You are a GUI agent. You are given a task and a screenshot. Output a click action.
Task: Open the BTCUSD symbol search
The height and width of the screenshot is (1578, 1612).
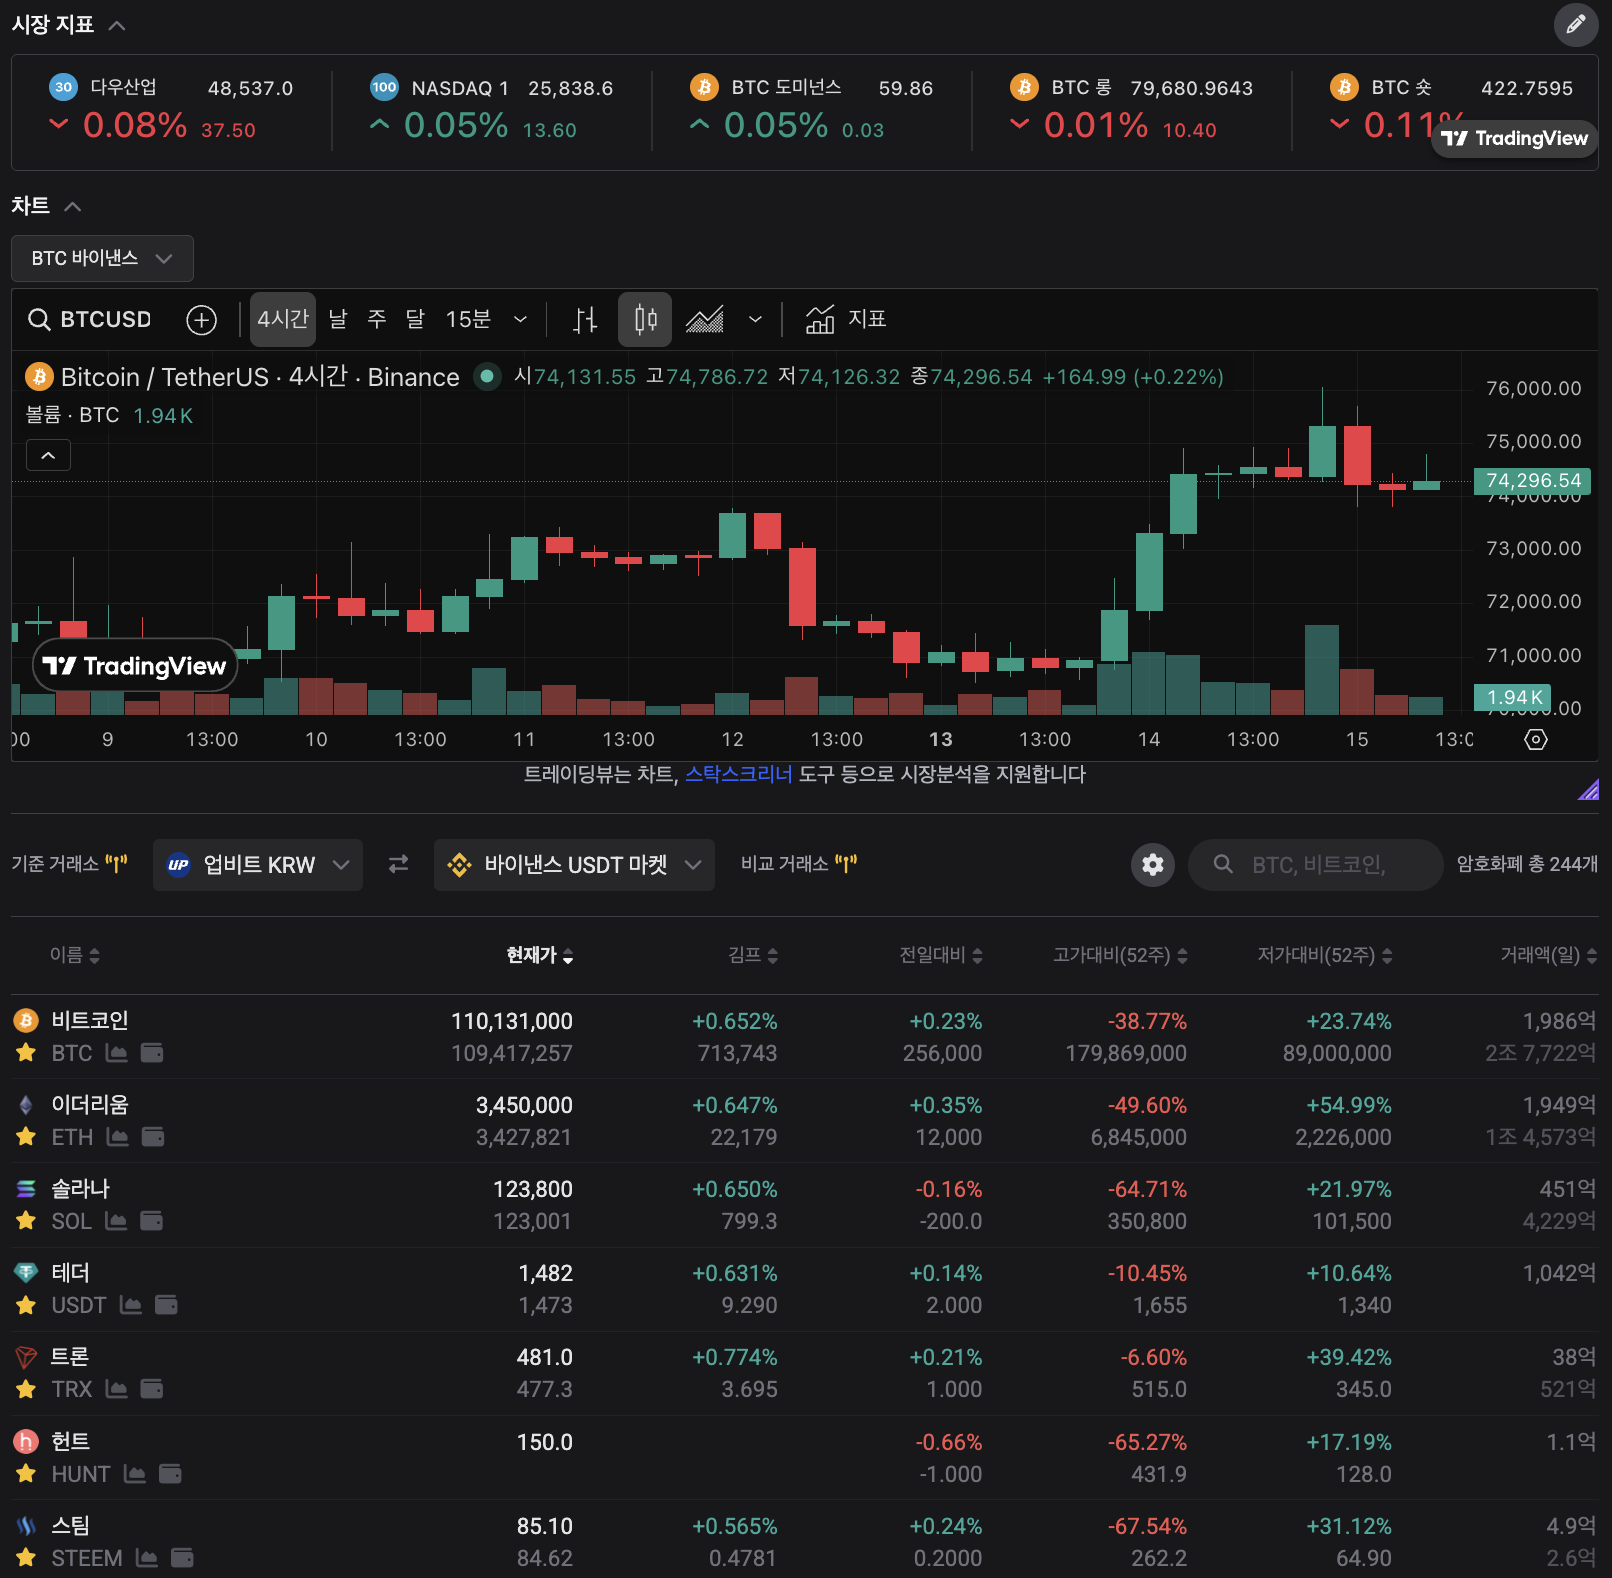coord(89,319)
